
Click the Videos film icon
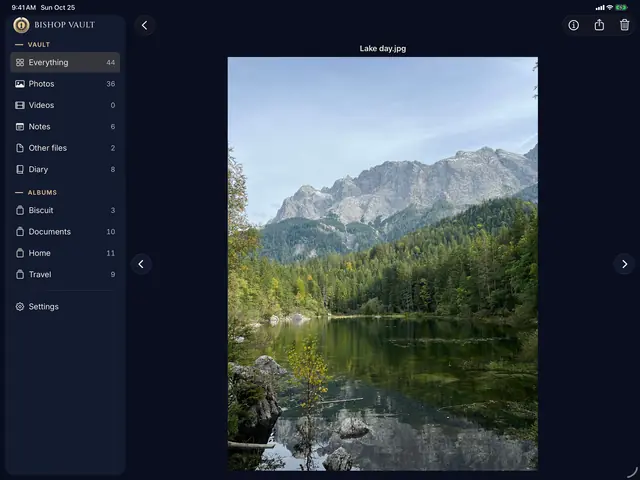pyautogui.click(x=20, y=105)
